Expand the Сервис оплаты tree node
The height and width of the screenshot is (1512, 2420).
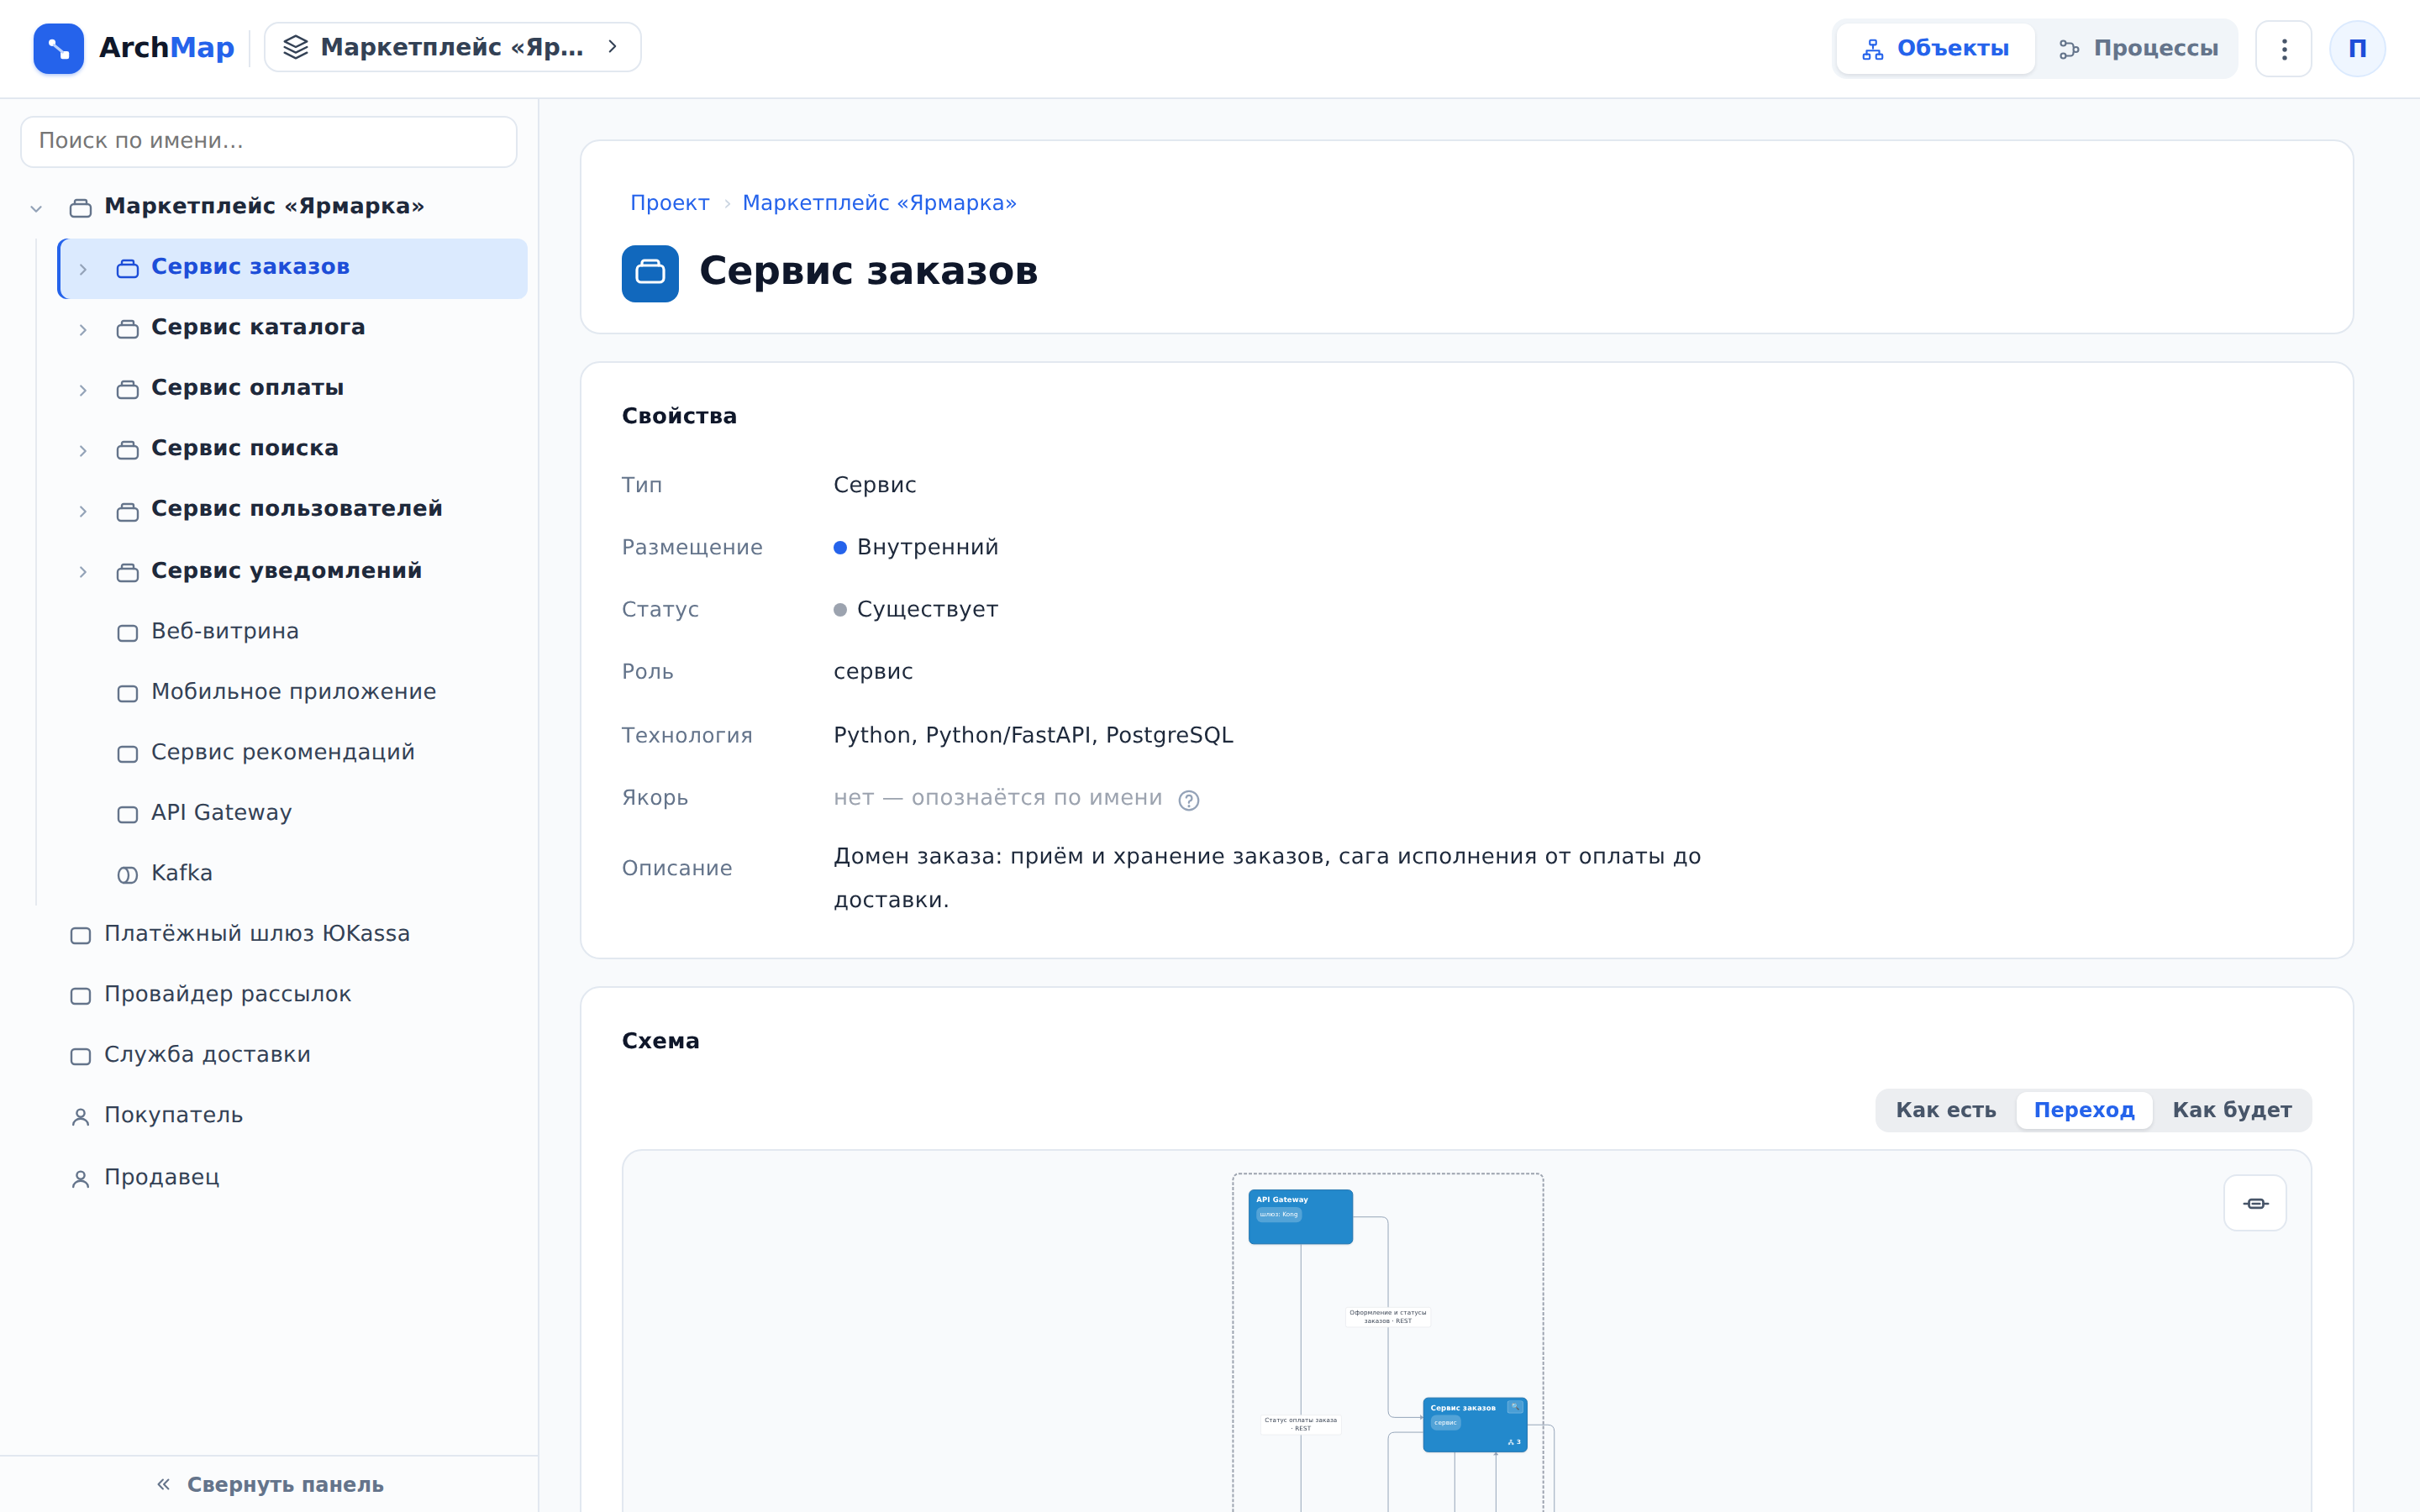coord(83,390)
